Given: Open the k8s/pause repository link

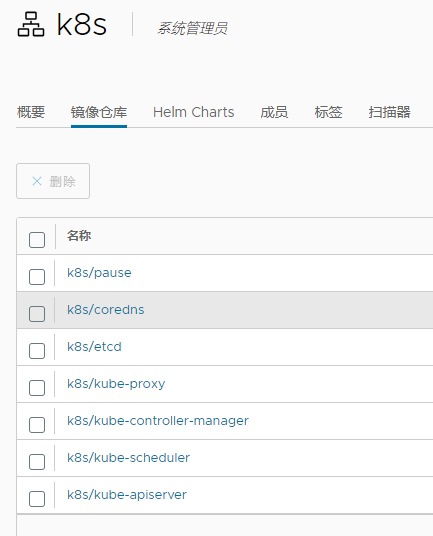Looking at the screenshot, I should click(x=99, y=273).
